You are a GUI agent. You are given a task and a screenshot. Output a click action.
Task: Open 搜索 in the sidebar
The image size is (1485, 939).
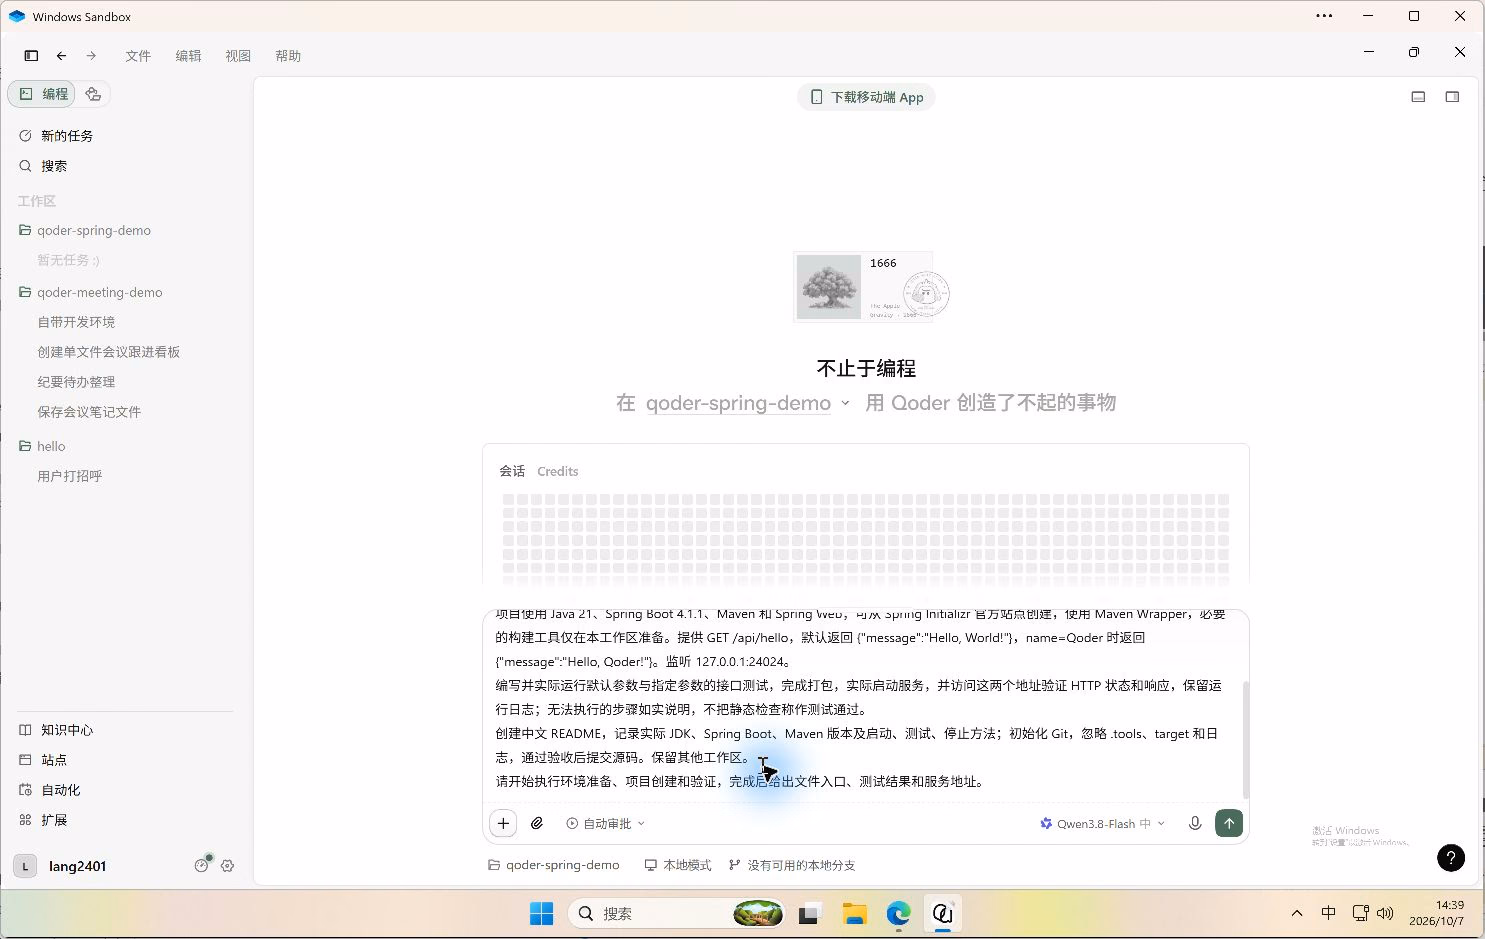point(54,166)
